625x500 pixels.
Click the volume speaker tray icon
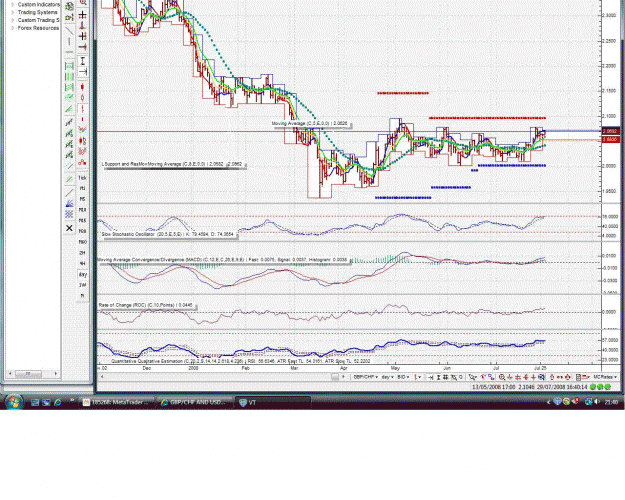click(596, 402)
